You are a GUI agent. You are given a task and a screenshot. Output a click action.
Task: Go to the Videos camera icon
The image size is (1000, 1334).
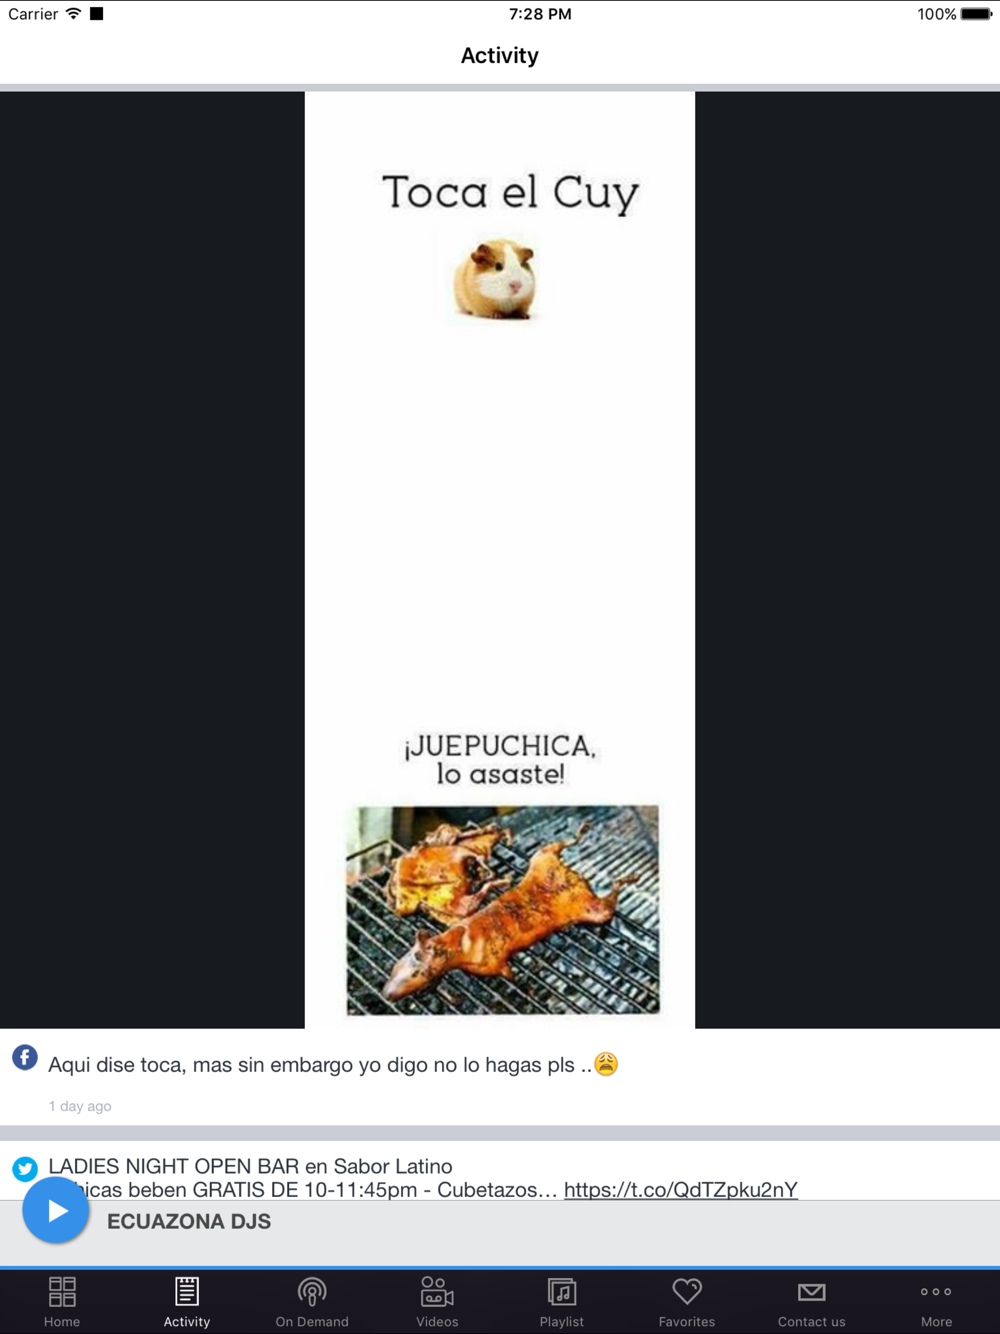point(437,1292)
